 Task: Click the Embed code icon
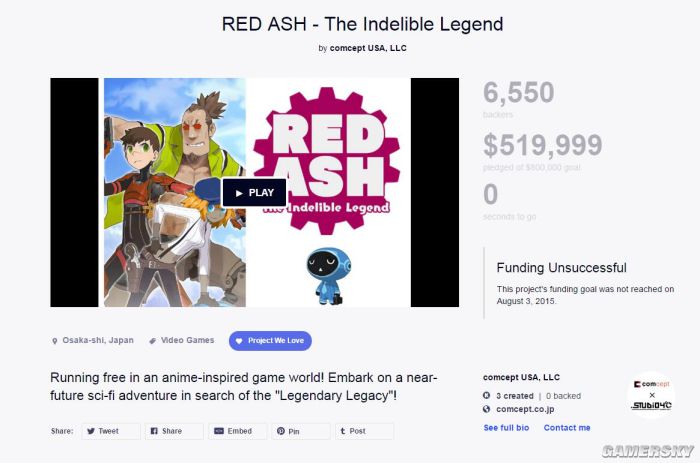click(x=219, y=431)
